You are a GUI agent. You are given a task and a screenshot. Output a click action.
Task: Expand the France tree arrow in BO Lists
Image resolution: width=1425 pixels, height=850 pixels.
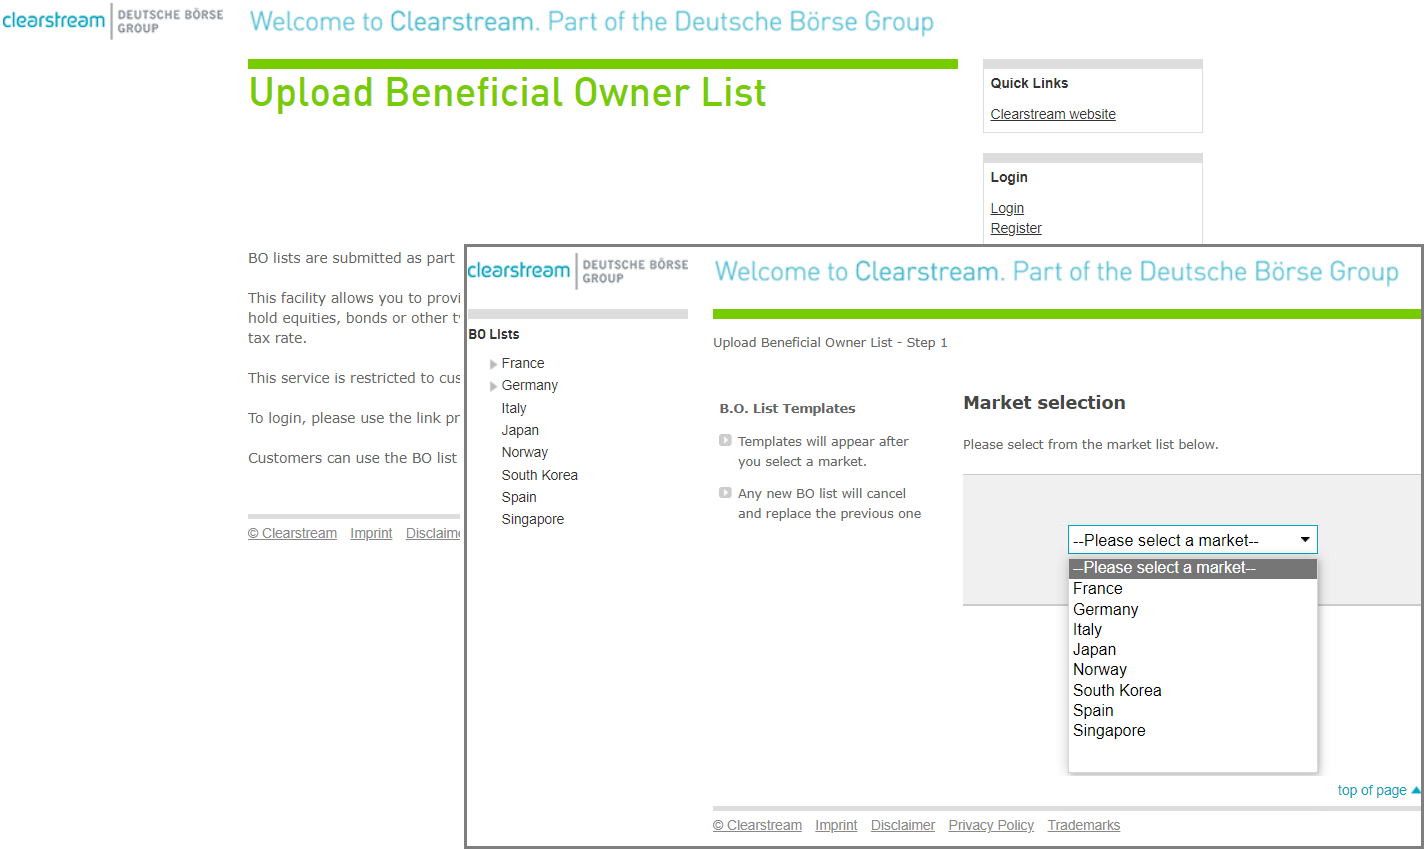point(494,364)
